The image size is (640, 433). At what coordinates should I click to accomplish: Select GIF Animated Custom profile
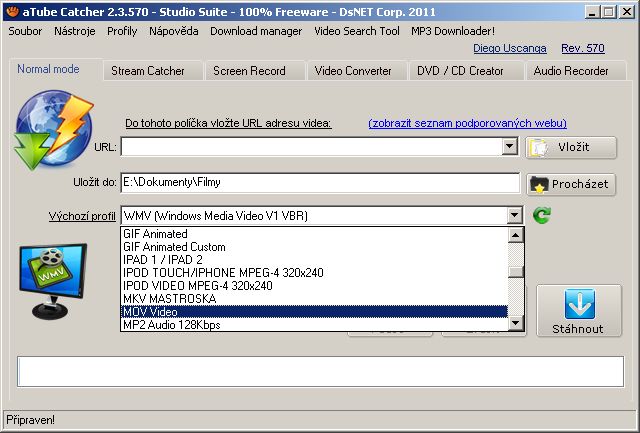tap(314, 247)
